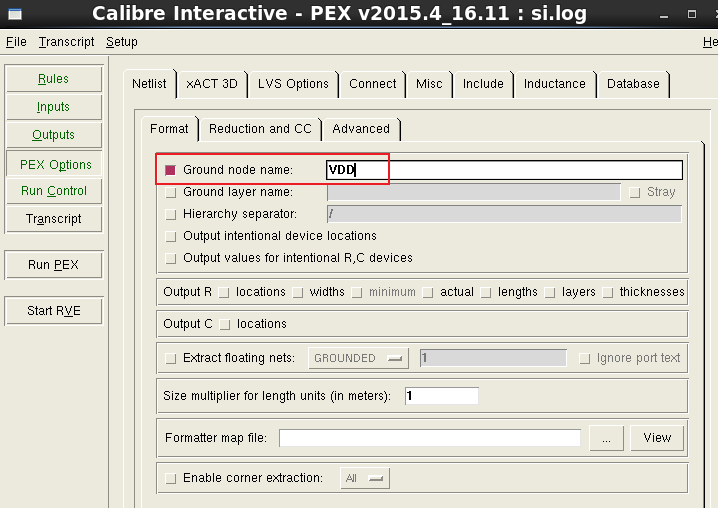The width and height of the screenshot is (718, 508).
Task: Toggle the Extract floating nets checkbox
Action: point(170,358)
